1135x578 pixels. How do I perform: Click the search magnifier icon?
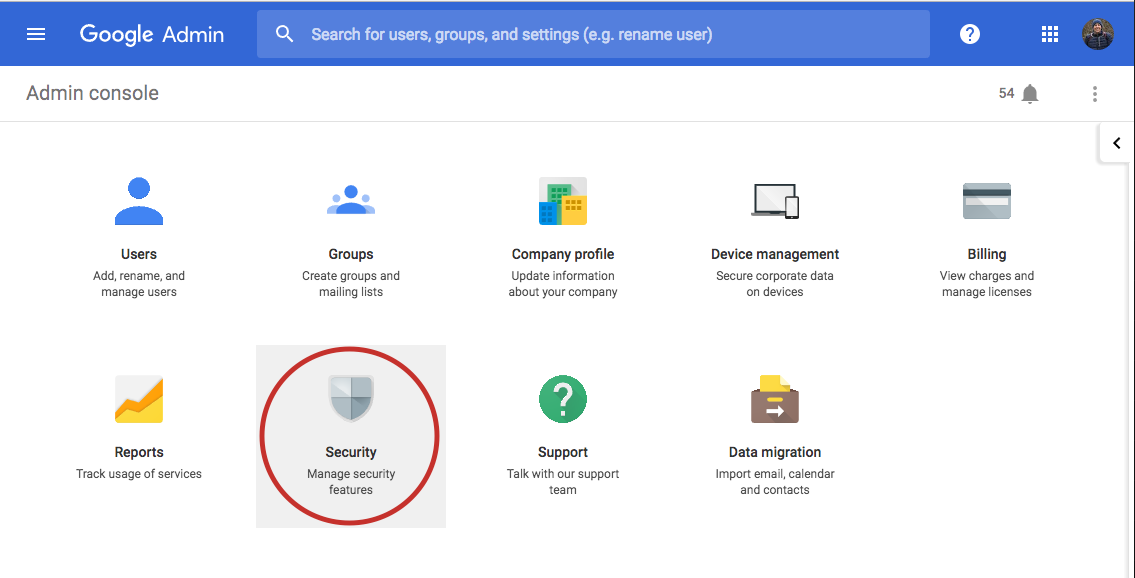[285, 34]
